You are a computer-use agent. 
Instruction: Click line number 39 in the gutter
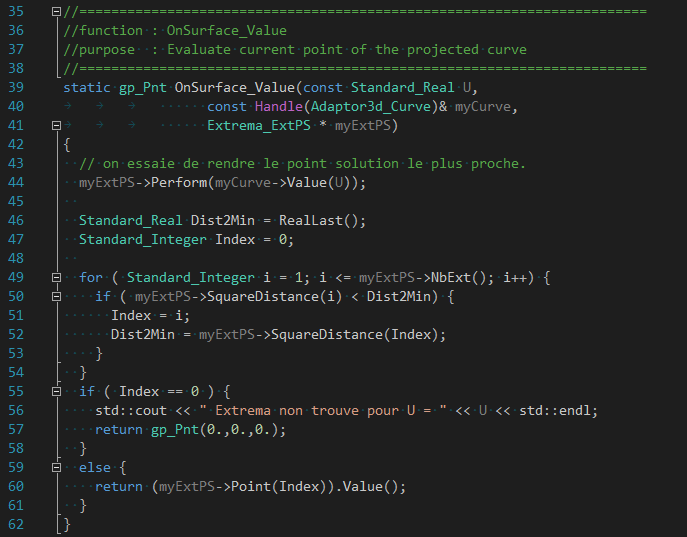[16, 88]
